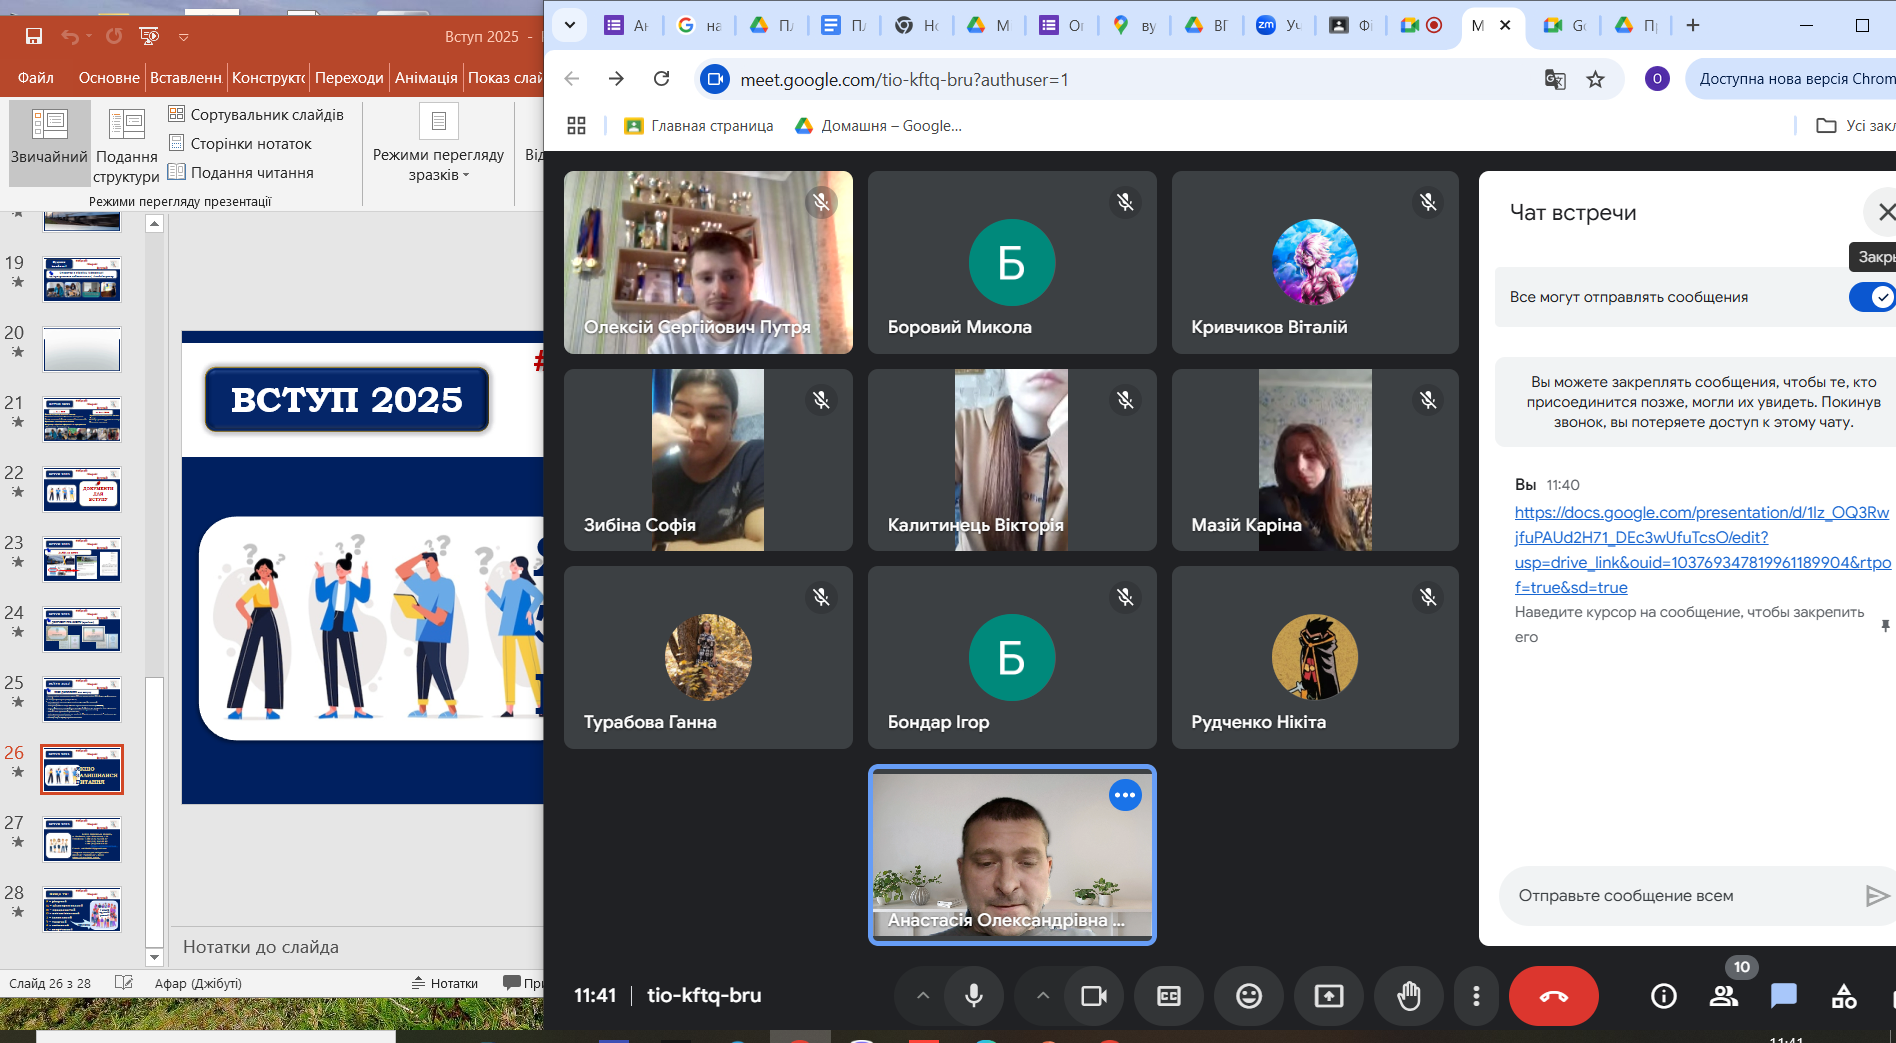The image size is (1896, 1043).
Task: Open Reading view (Подання читання)
Action: click(241, 172)
